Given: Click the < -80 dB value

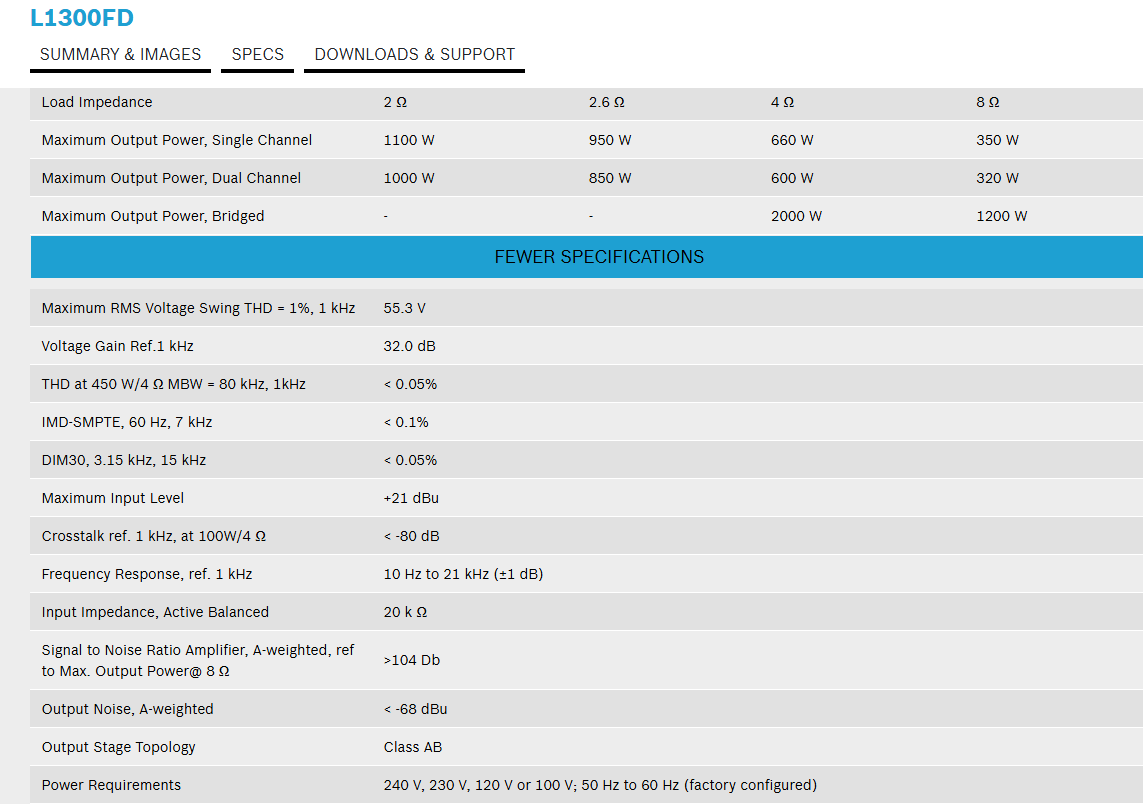Looking at the screenshot, I should point(412,536).
